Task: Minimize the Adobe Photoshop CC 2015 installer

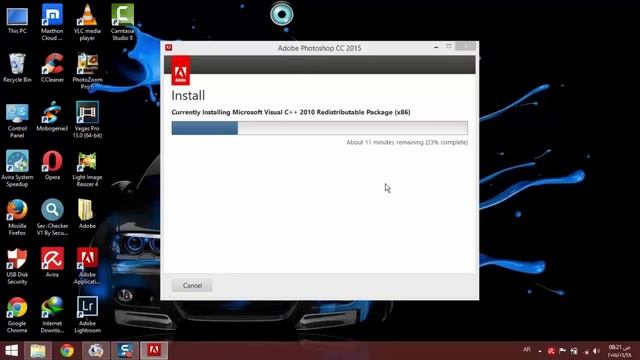Action: point(436,47)
